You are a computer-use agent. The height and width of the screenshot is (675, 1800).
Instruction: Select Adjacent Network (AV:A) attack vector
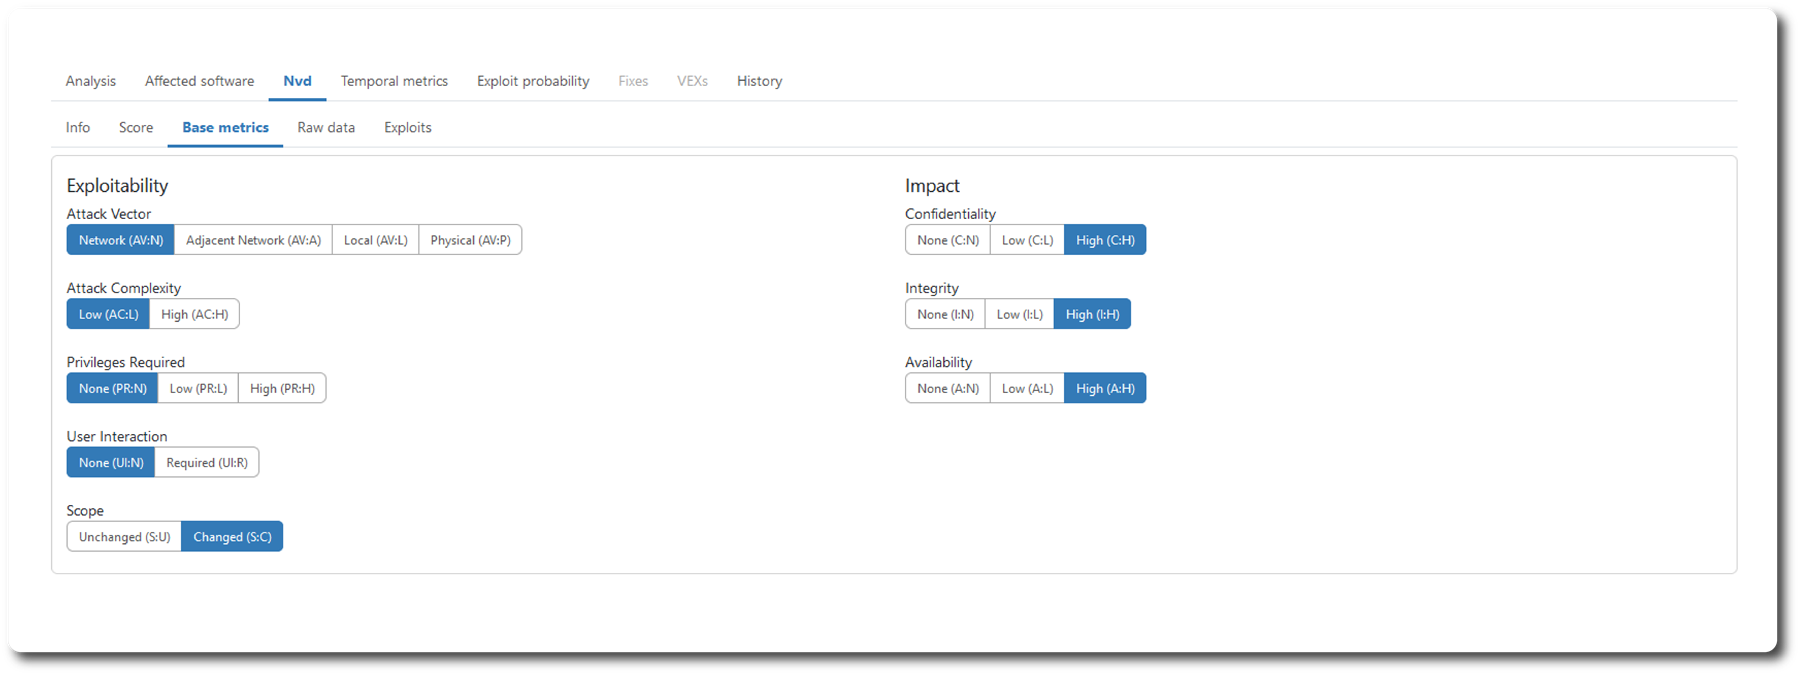(x=253, y=240)
